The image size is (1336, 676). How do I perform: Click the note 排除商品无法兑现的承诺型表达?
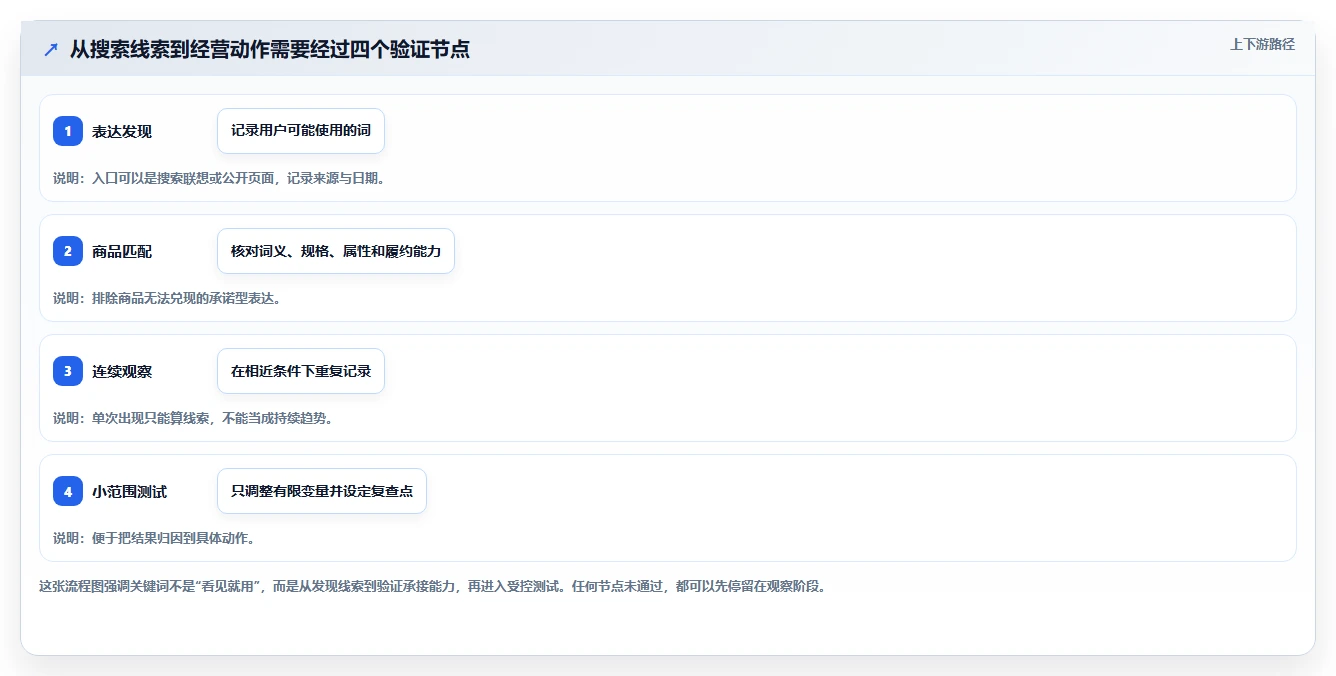(x=186, y=298)
